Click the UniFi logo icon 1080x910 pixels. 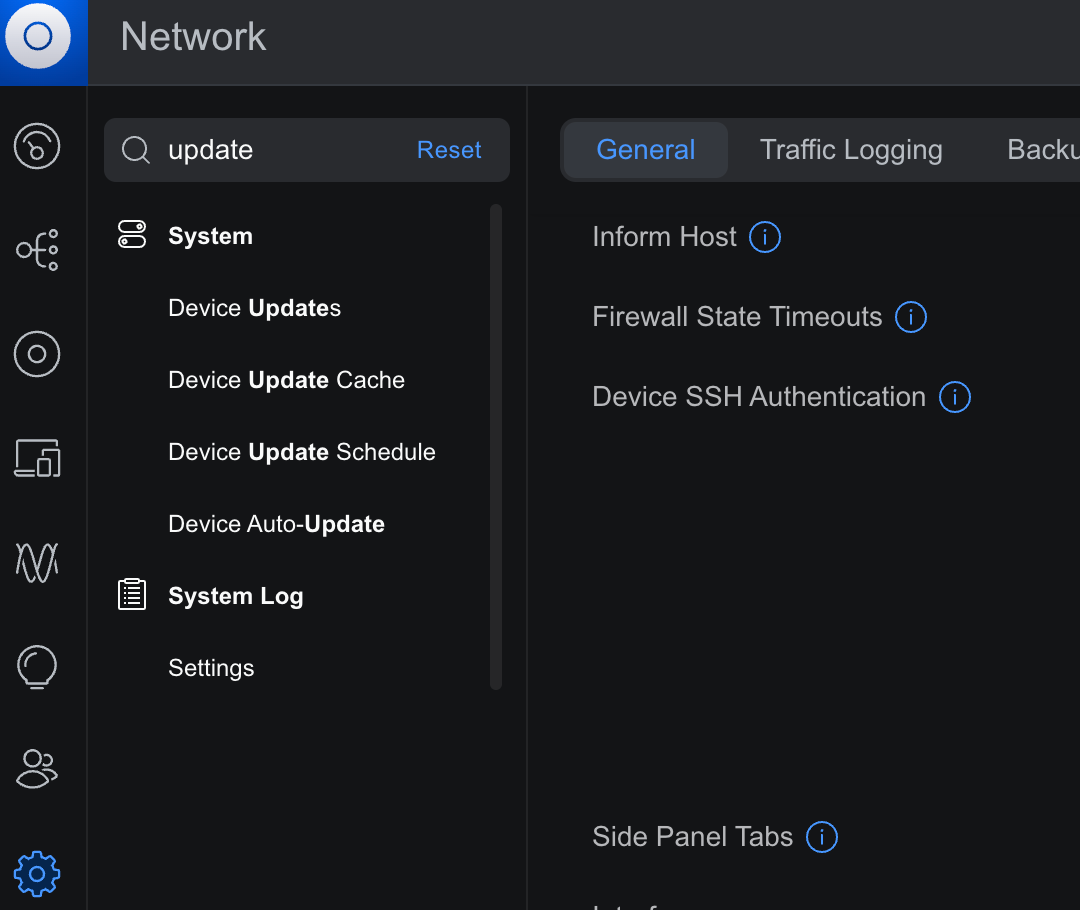coord(38,36)
